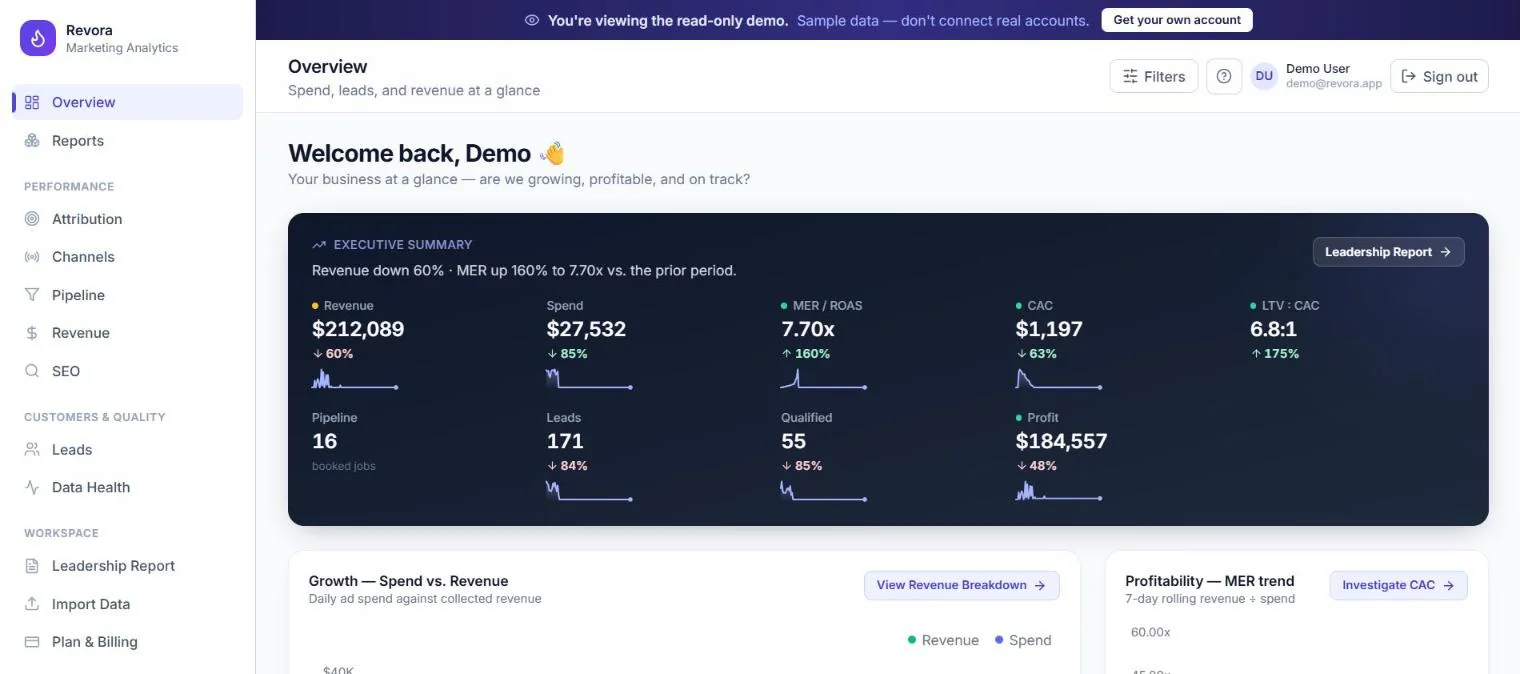The height and width of the screenshot is (674, 1520).
Task: Click the Profitability — MER trend title
Action: tap(1209, 581)
